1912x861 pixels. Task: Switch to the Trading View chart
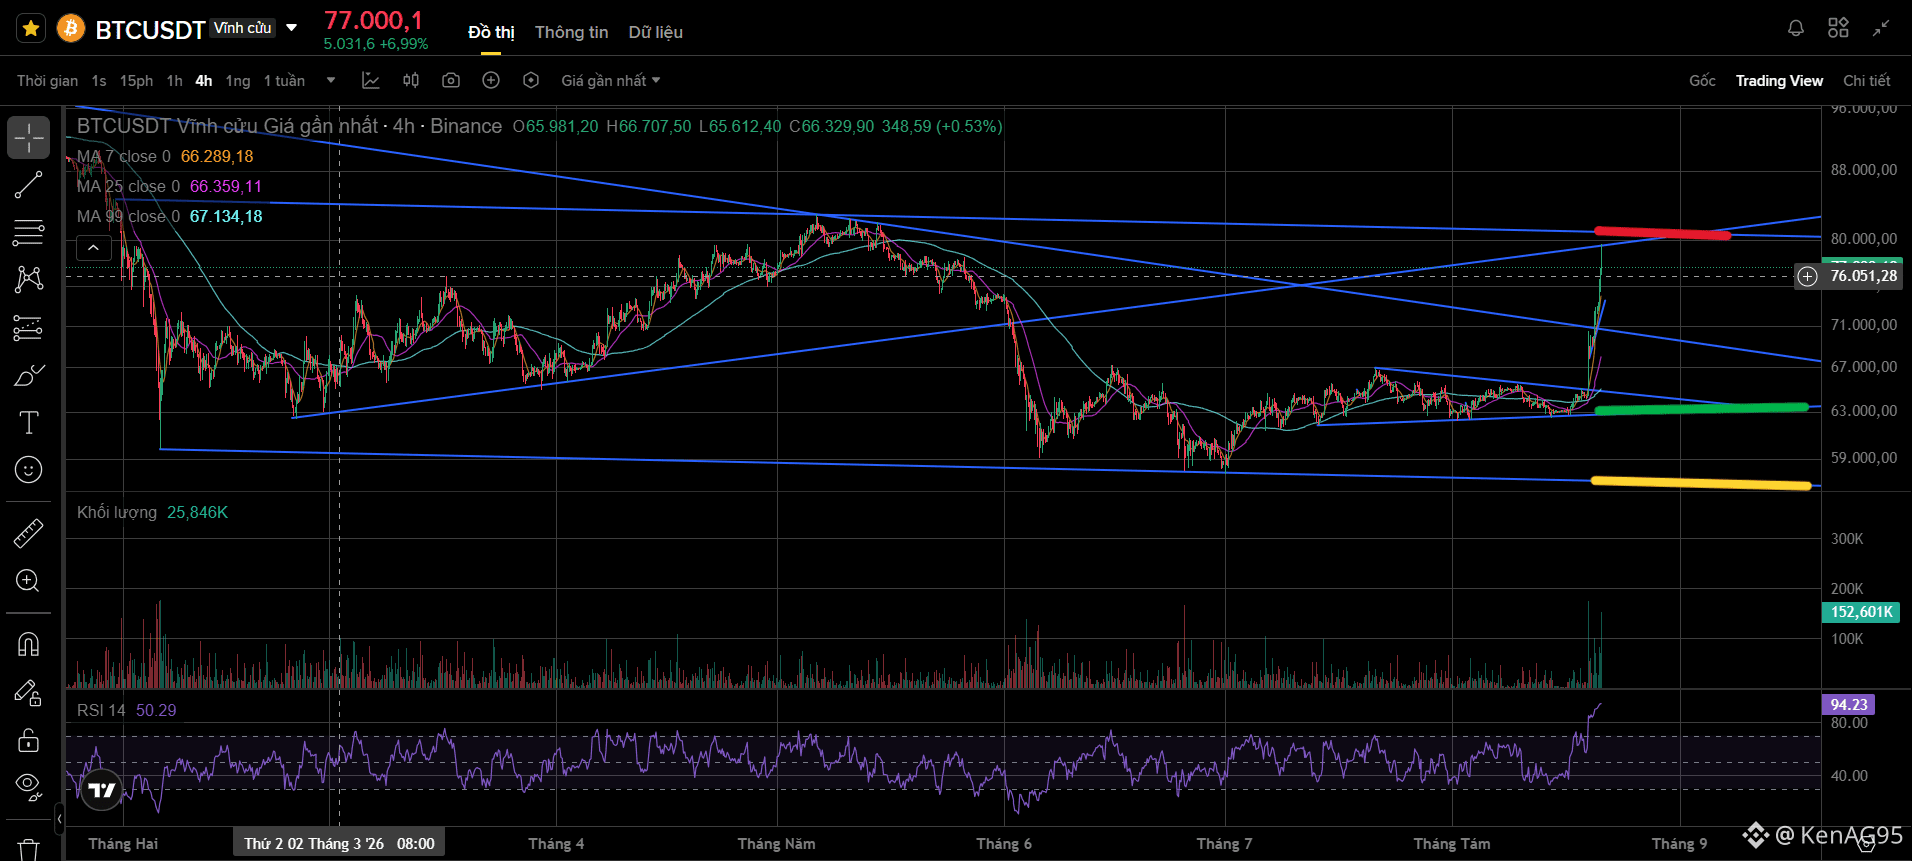click(1779, 81)
